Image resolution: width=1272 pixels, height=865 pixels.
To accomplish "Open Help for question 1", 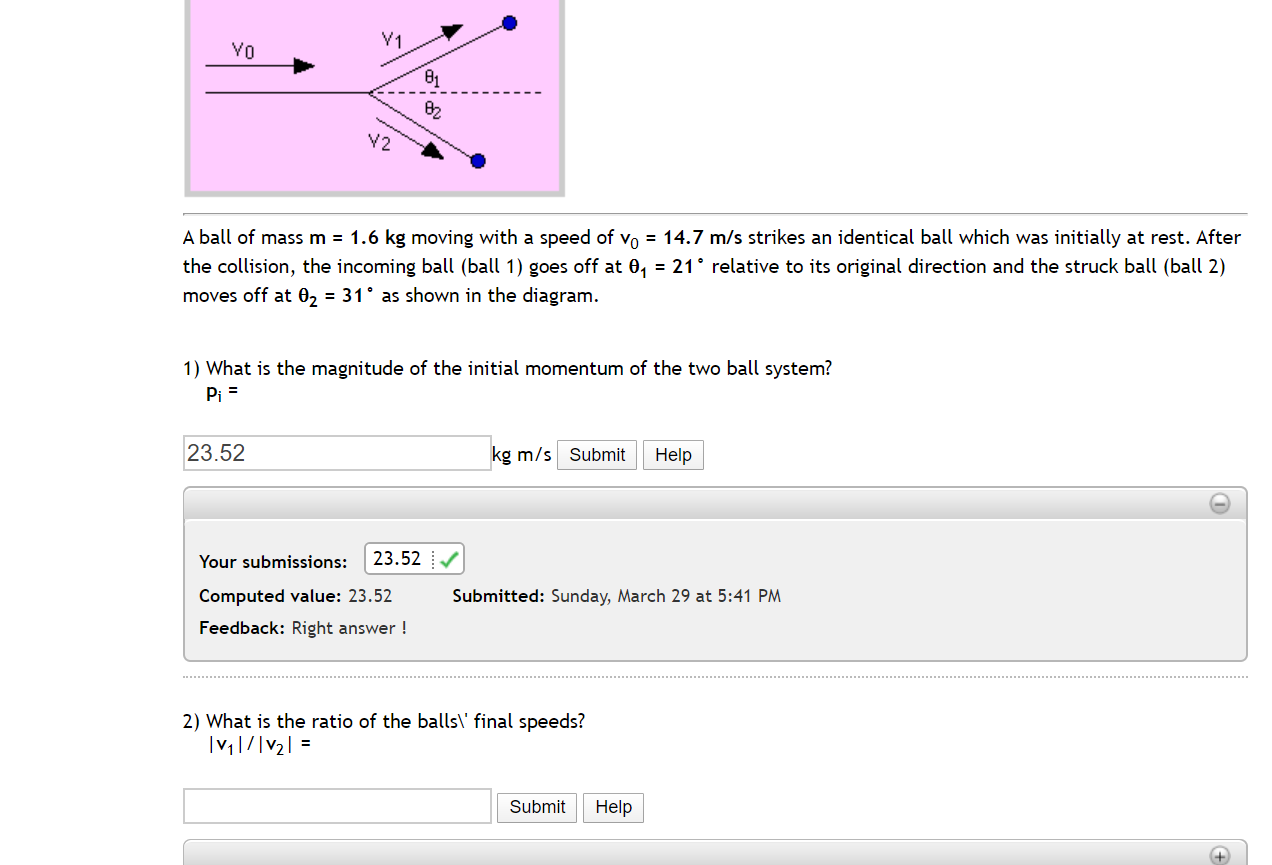I will coord(672,455).
